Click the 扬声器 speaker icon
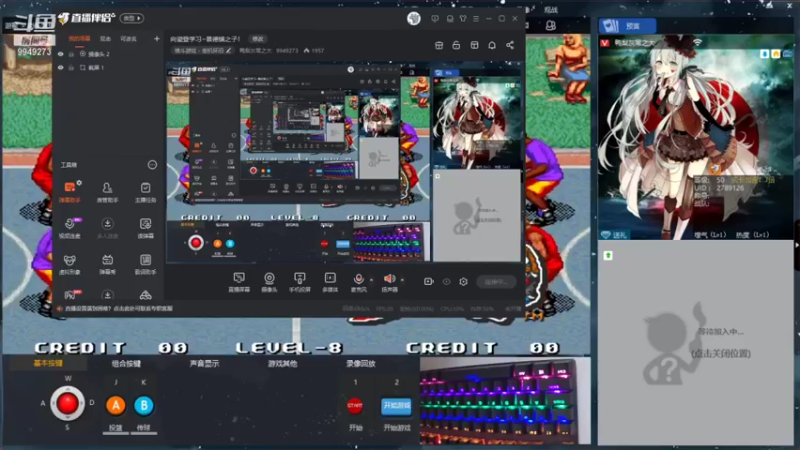This screenshot has height=450, width=800. coord(389,279)
